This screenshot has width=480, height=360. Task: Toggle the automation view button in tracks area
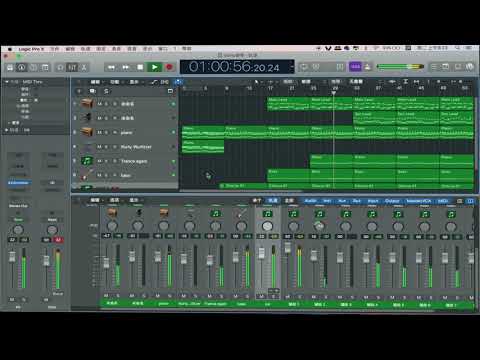(x=154, y=82)
